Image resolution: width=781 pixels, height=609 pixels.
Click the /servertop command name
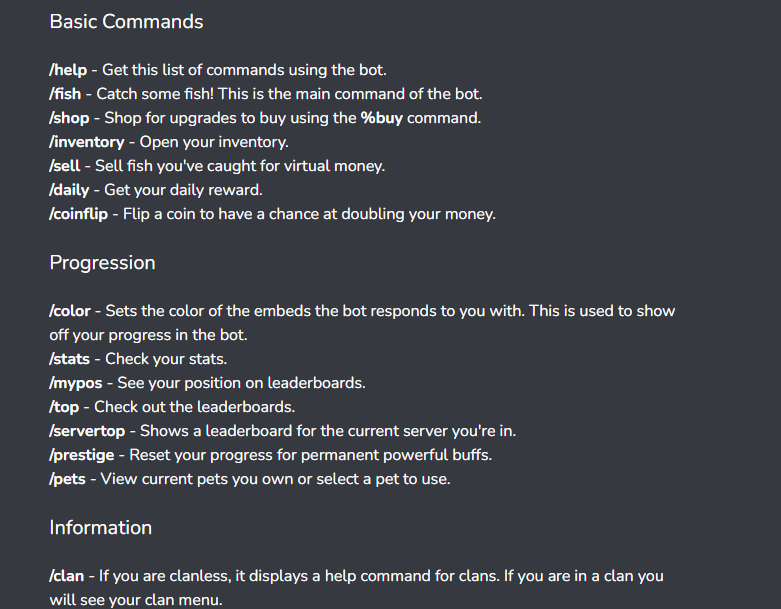(x=87, y=431)
